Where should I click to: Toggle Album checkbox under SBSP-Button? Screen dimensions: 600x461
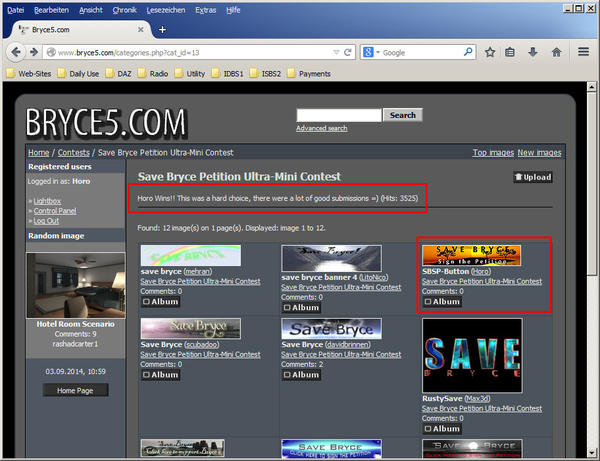(427, 301)
